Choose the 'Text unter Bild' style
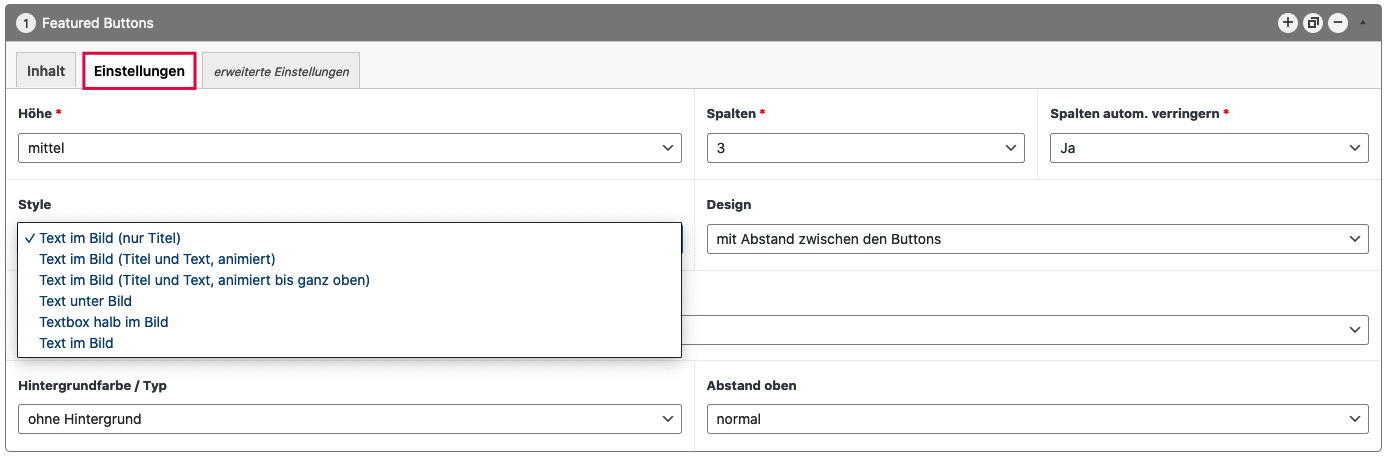The image size is (1388, 458). [85, 301]
